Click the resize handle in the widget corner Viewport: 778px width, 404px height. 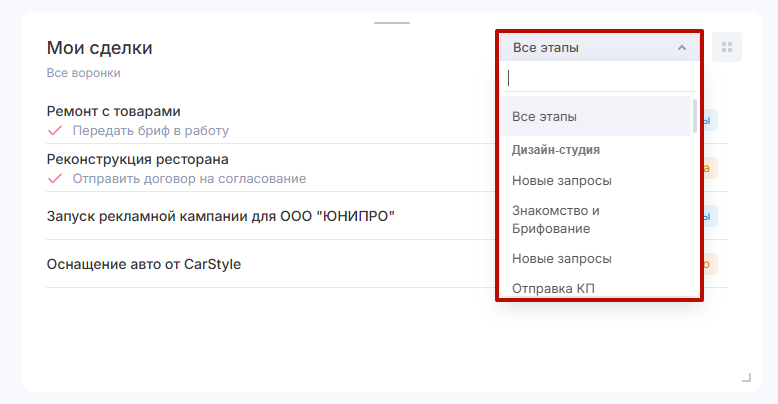(x=746, y=377)
